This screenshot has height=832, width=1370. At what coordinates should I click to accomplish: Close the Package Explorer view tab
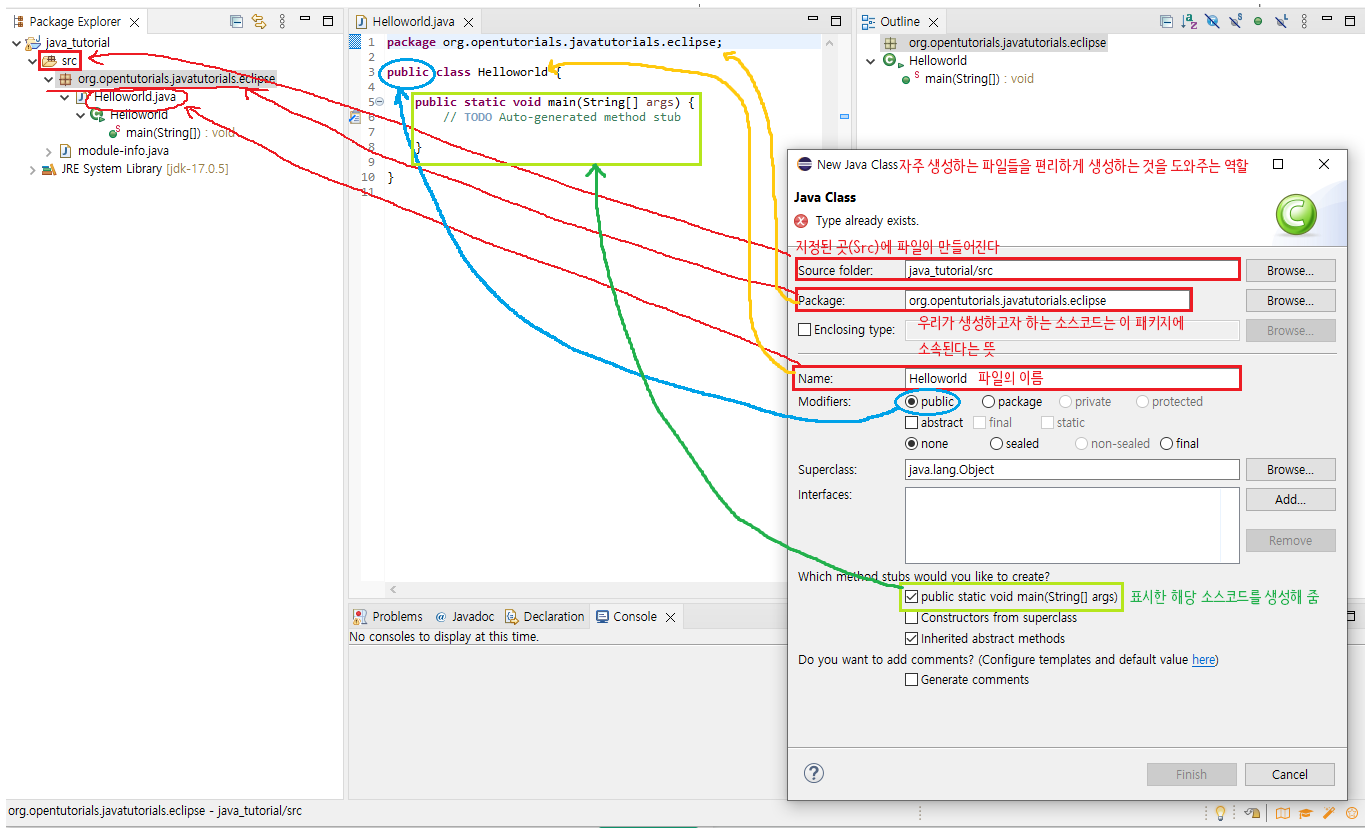coord(133,22)
